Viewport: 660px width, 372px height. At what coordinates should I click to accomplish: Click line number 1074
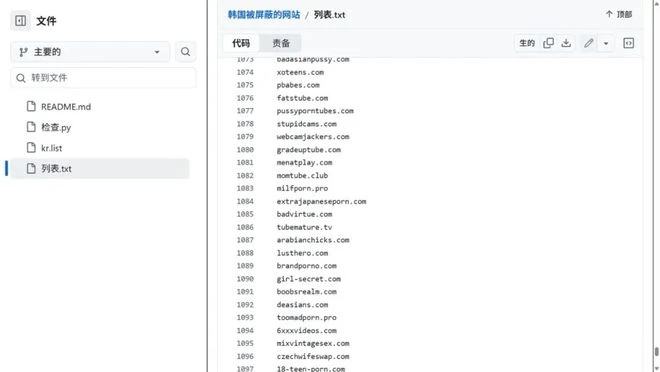(245, 72)
